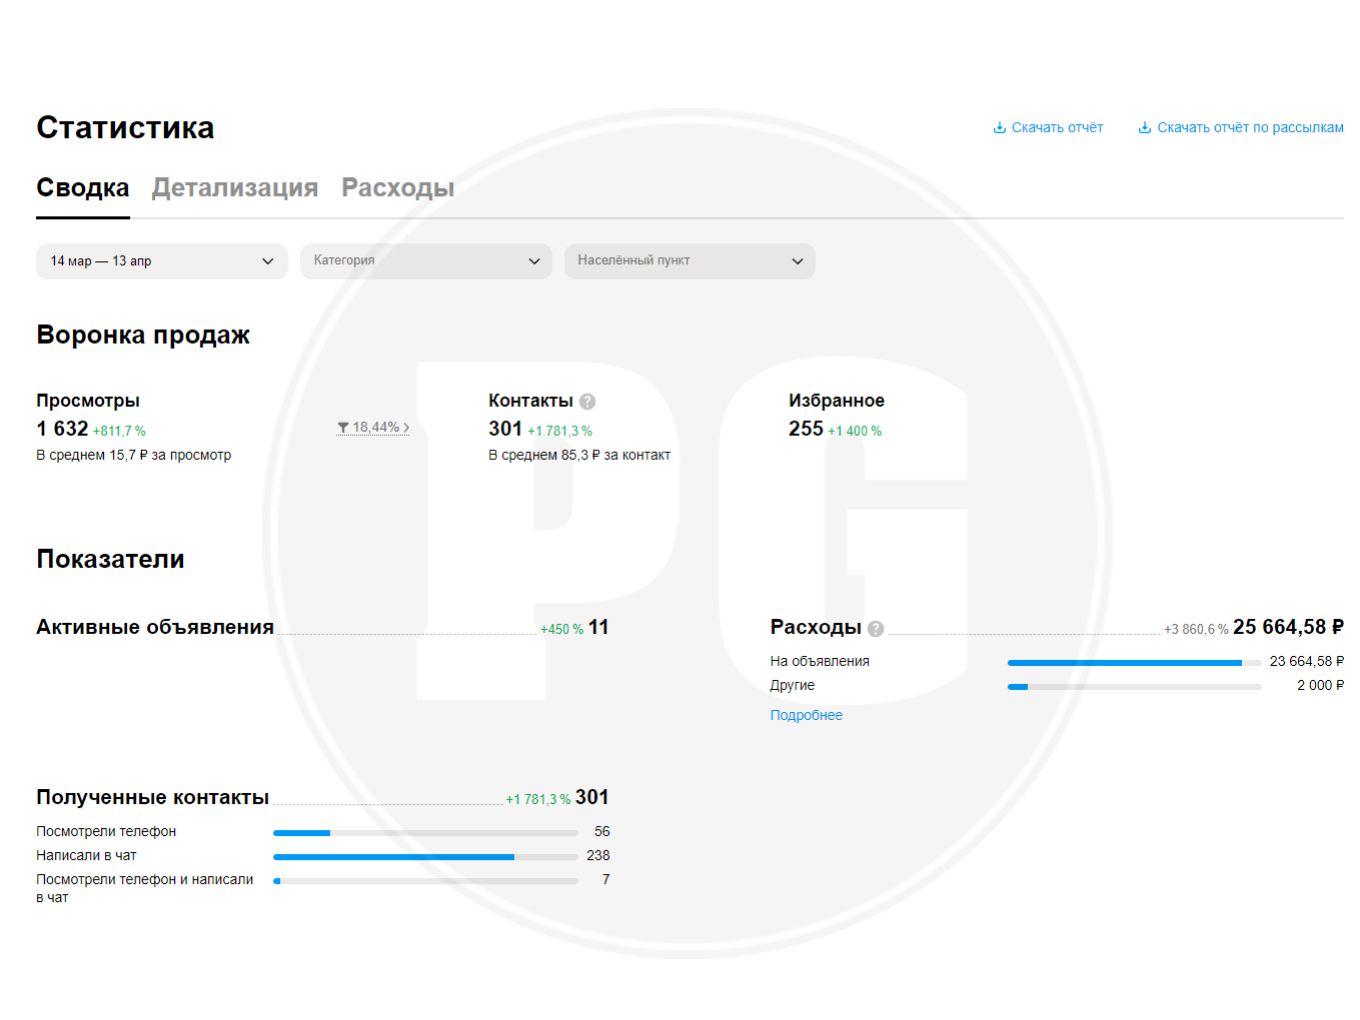Click the На объявления expenses bar

click(x=1135, y=663)
